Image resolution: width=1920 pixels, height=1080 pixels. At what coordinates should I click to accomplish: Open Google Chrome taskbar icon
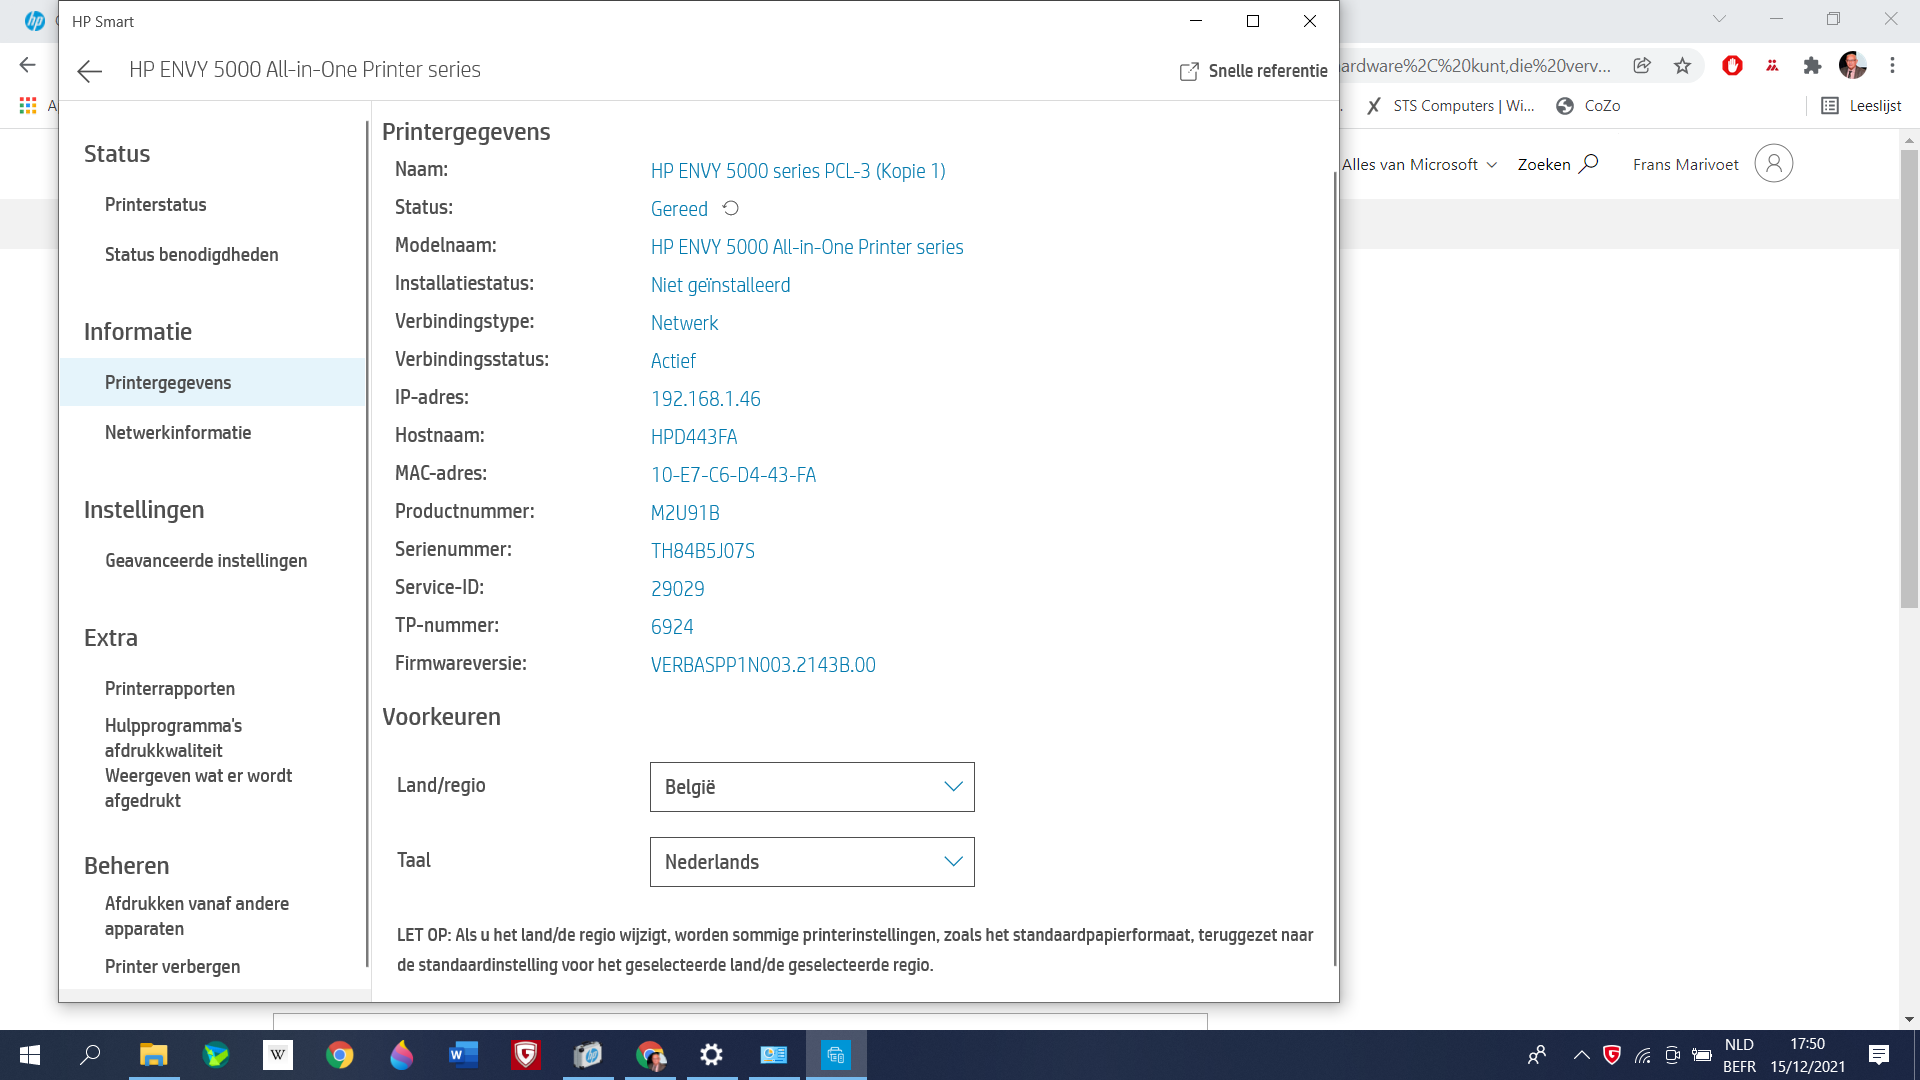(339, 1055)
